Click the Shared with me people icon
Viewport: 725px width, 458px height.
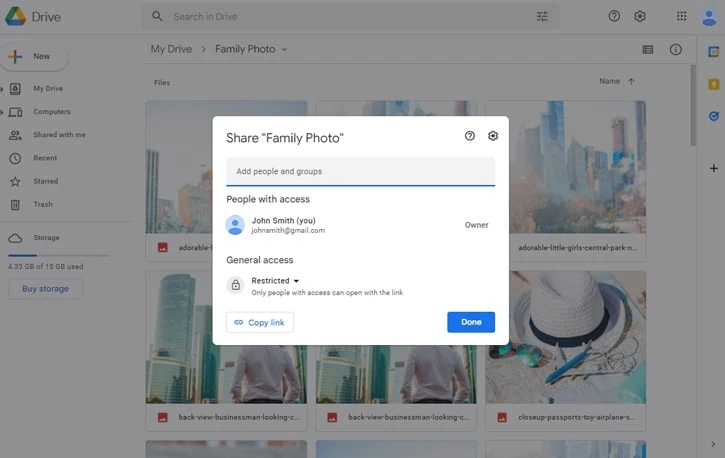pyautogui.click(x=15, y=135)
